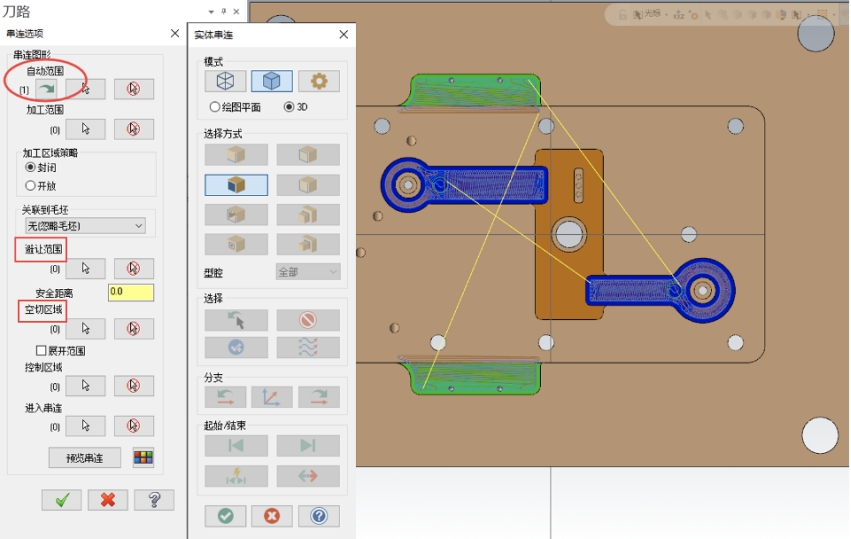Click the red unselect button in the 自动范围 row
The height and width of the screenshot is (539, 851).
pyautogui.click(x=134, y=89)
